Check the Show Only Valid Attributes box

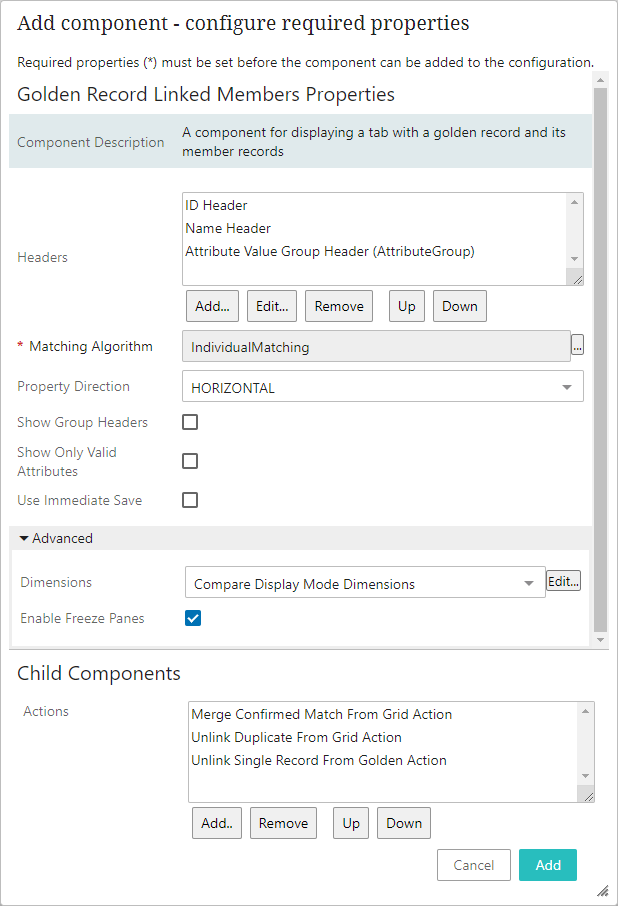[x=190, y=461]
